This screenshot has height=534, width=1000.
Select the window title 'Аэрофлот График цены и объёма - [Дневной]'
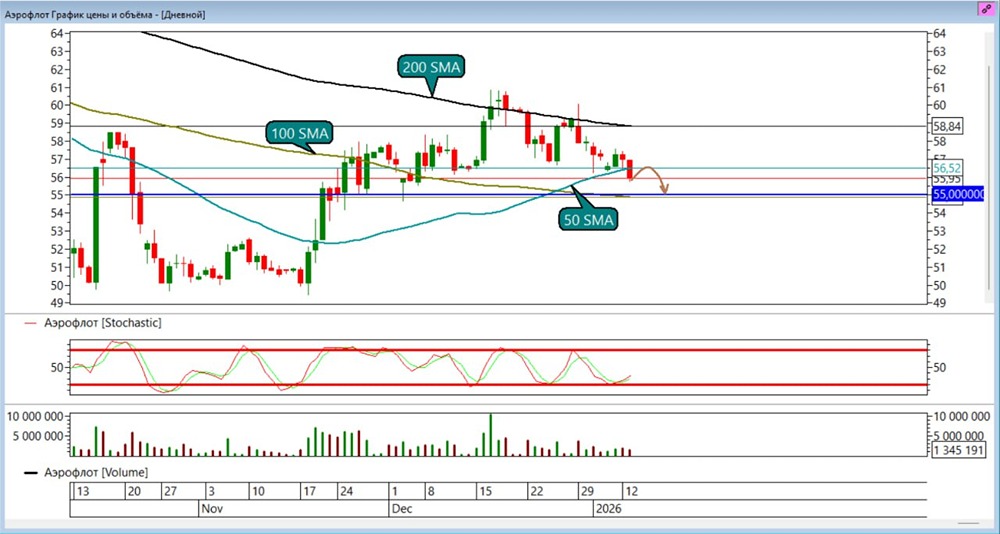point(105,13)
